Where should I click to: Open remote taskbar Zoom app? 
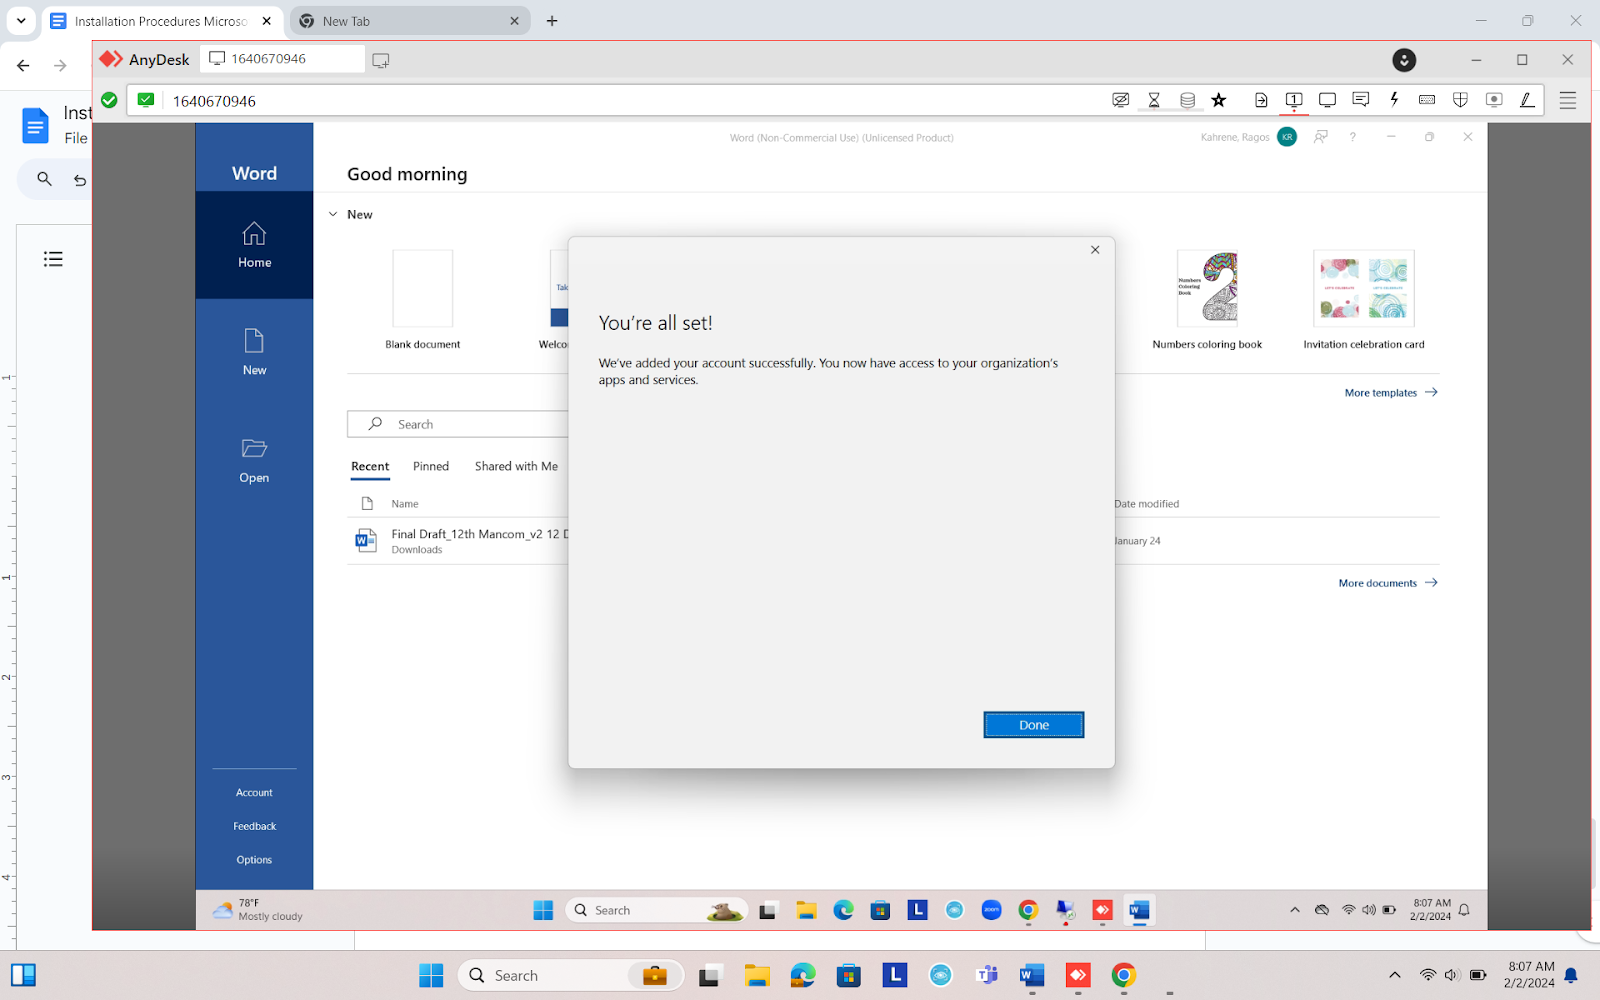[991, 910]
